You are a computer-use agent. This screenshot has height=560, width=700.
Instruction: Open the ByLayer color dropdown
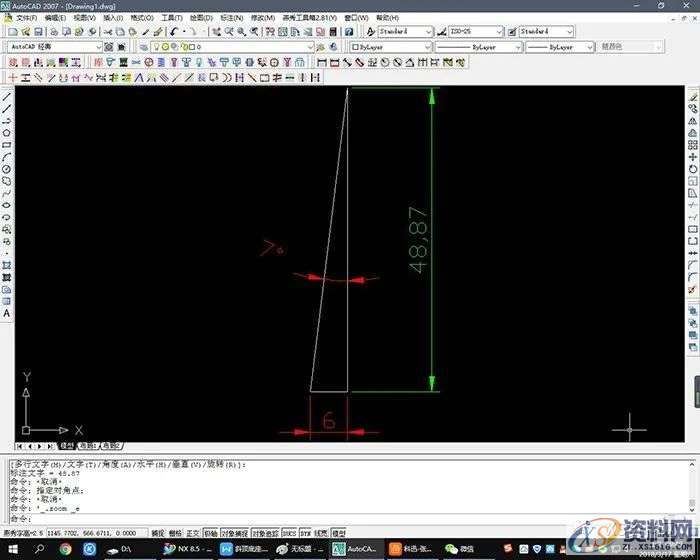[x=428, y=47]
